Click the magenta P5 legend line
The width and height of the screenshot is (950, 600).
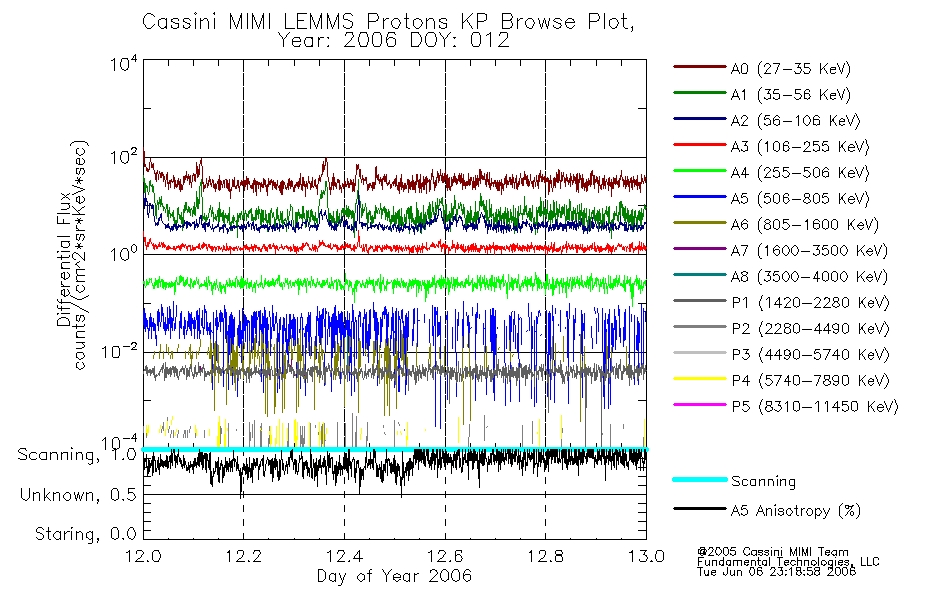tap(699, 404)
